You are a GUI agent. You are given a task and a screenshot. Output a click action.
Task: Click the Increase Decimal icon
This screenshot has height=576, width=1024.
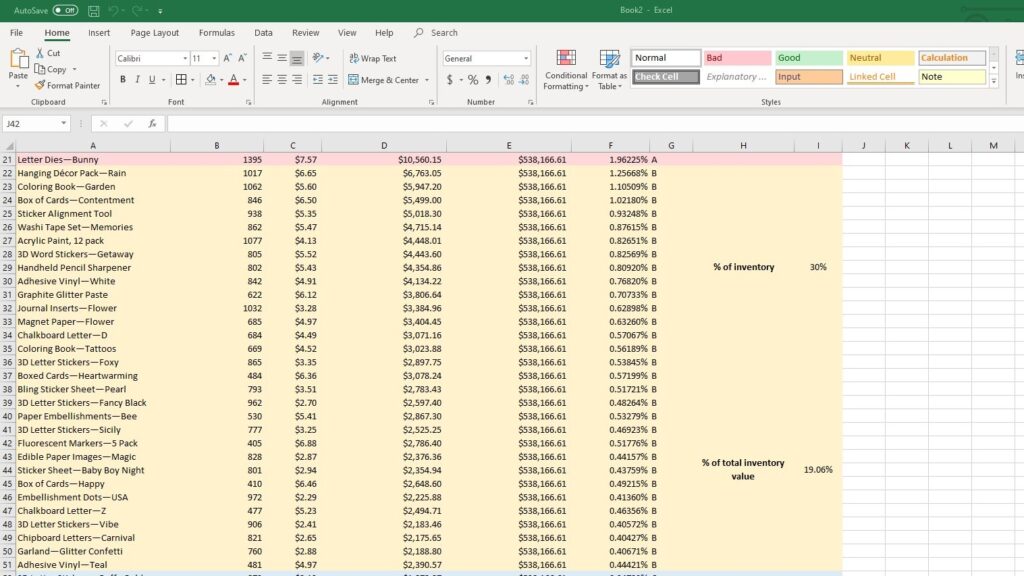coord(509,80)
